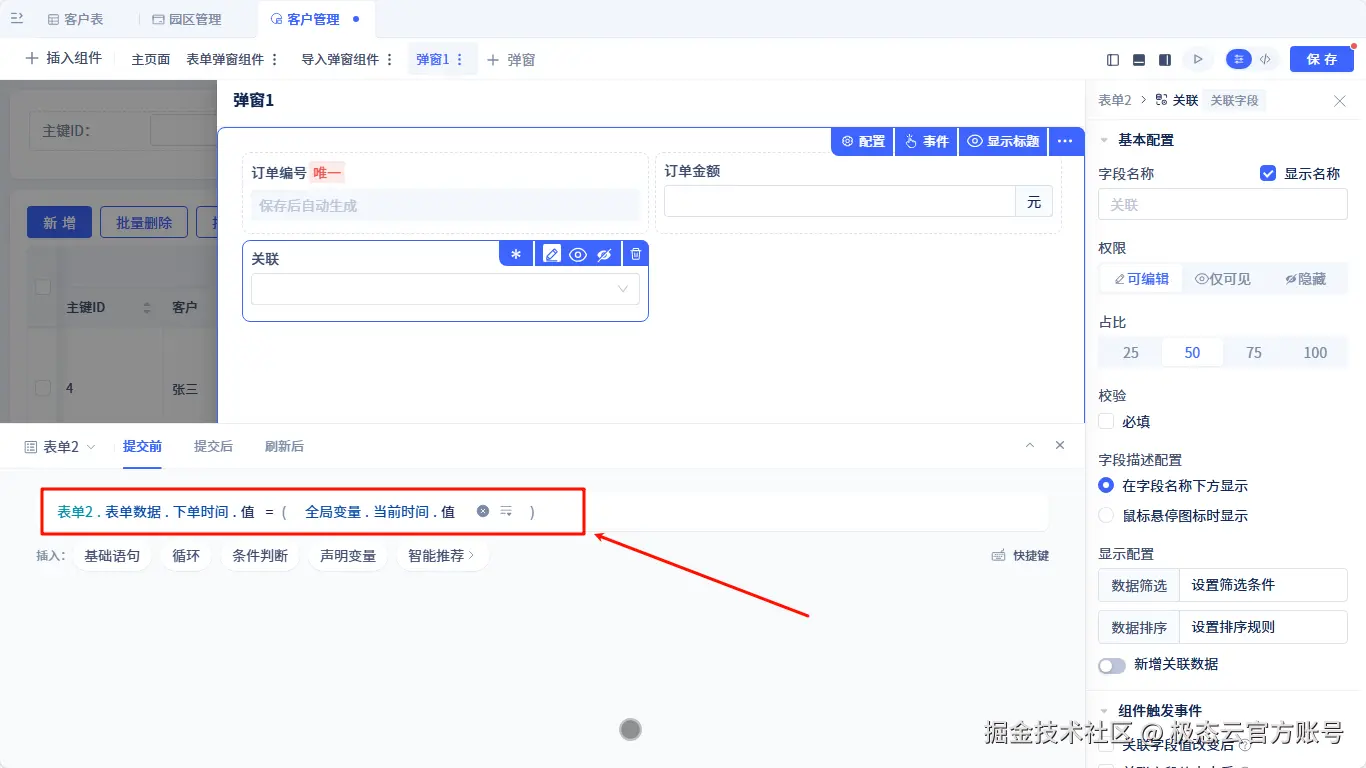Toggle 显示标题 for the form
Viewport: 1366px width, 768px height.
point(1003,142)
